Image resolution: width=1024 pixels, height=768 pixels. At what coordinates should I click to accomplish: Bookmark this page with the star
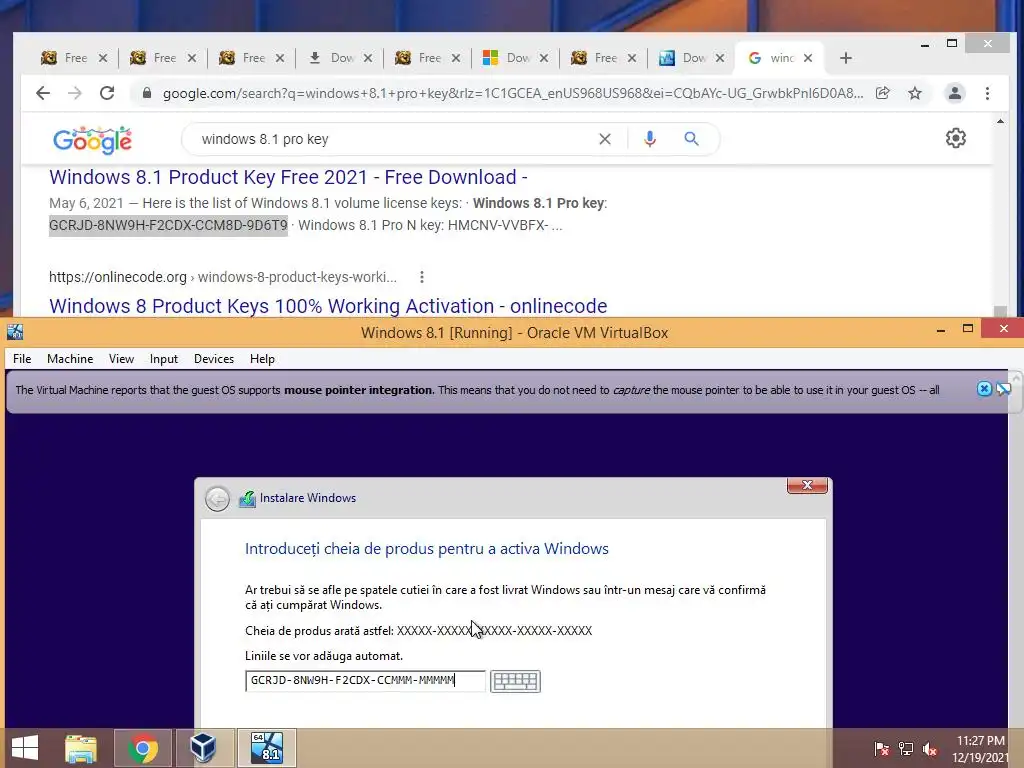tap(915, 93)
